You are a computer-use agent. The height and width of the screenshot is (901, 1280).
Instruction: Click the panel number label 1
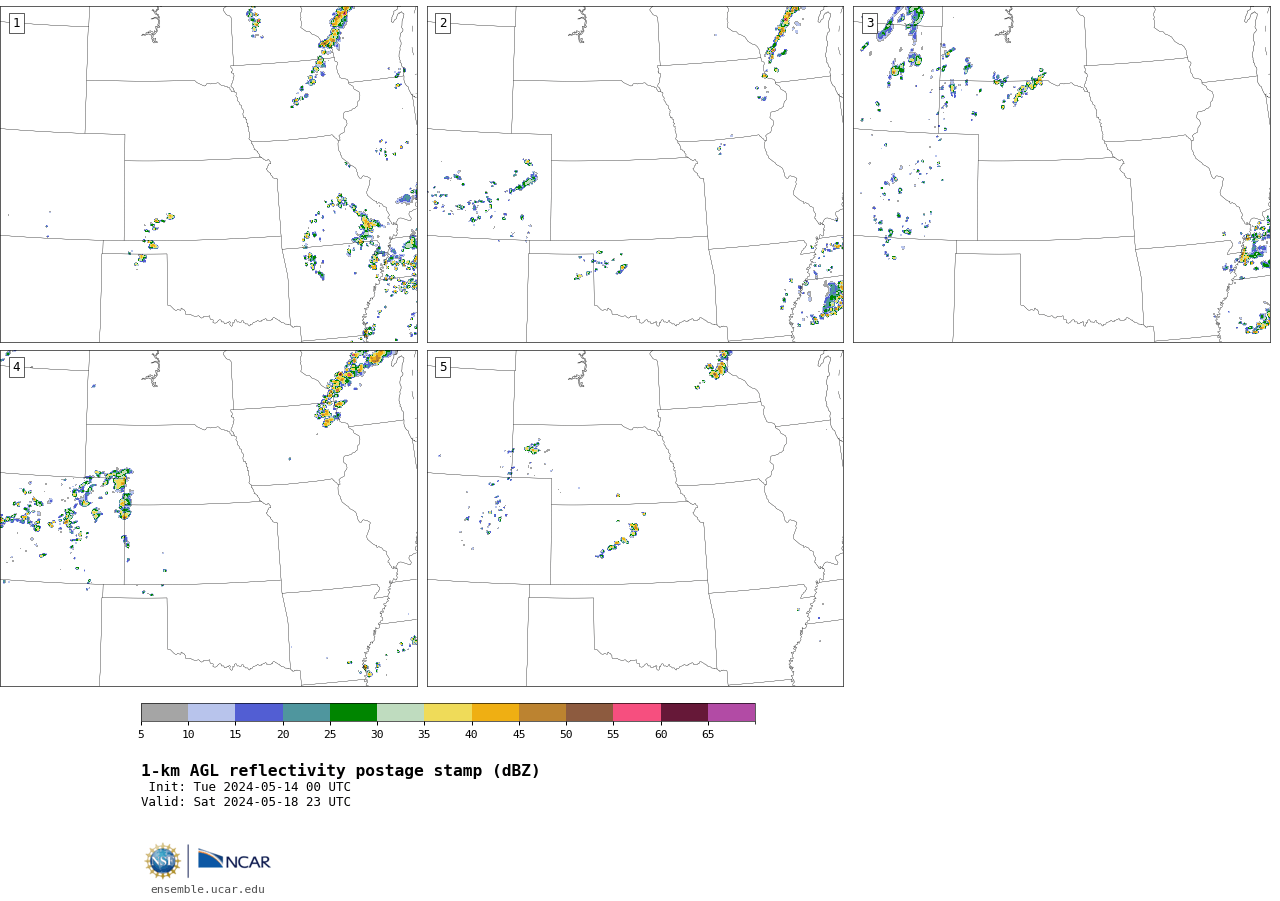tap(16, 23)
